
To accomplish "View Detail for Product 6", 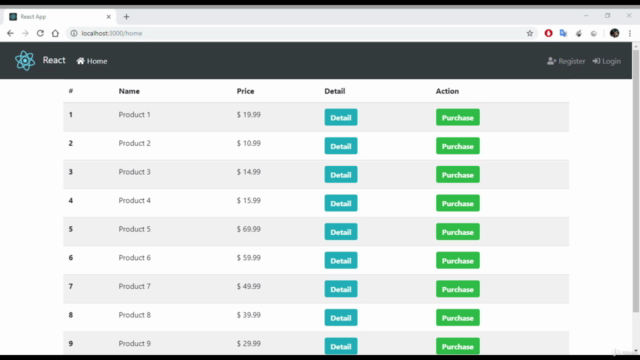I will click(341, 260).
